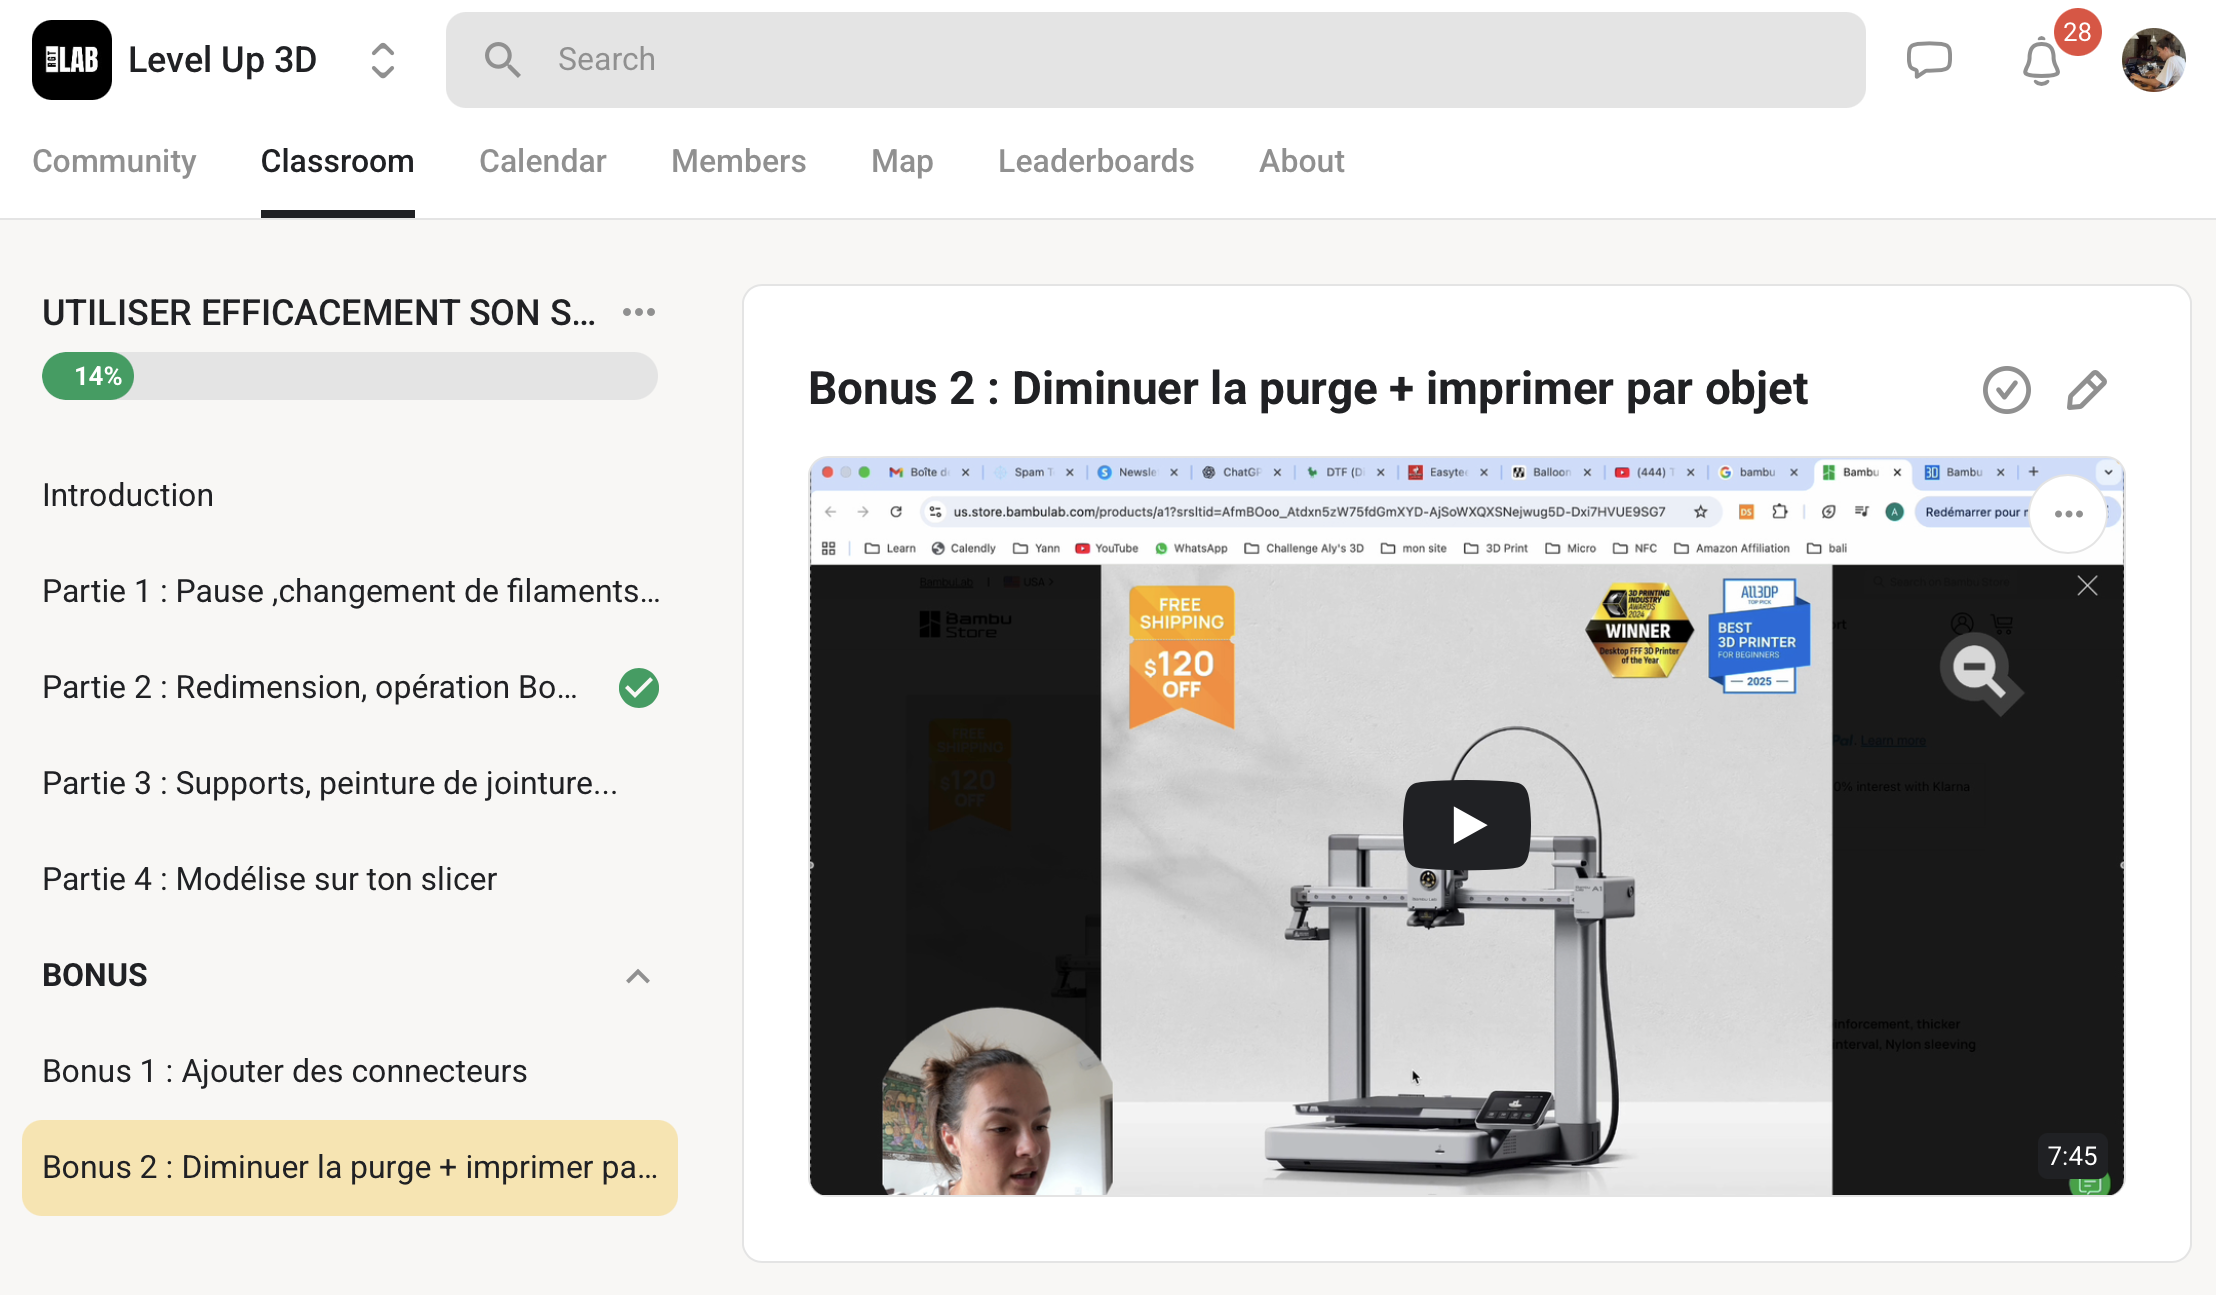Switch to the Members tab
Image resolution: width=2216 pixels, height=1295 pixels.
[738, 161]
